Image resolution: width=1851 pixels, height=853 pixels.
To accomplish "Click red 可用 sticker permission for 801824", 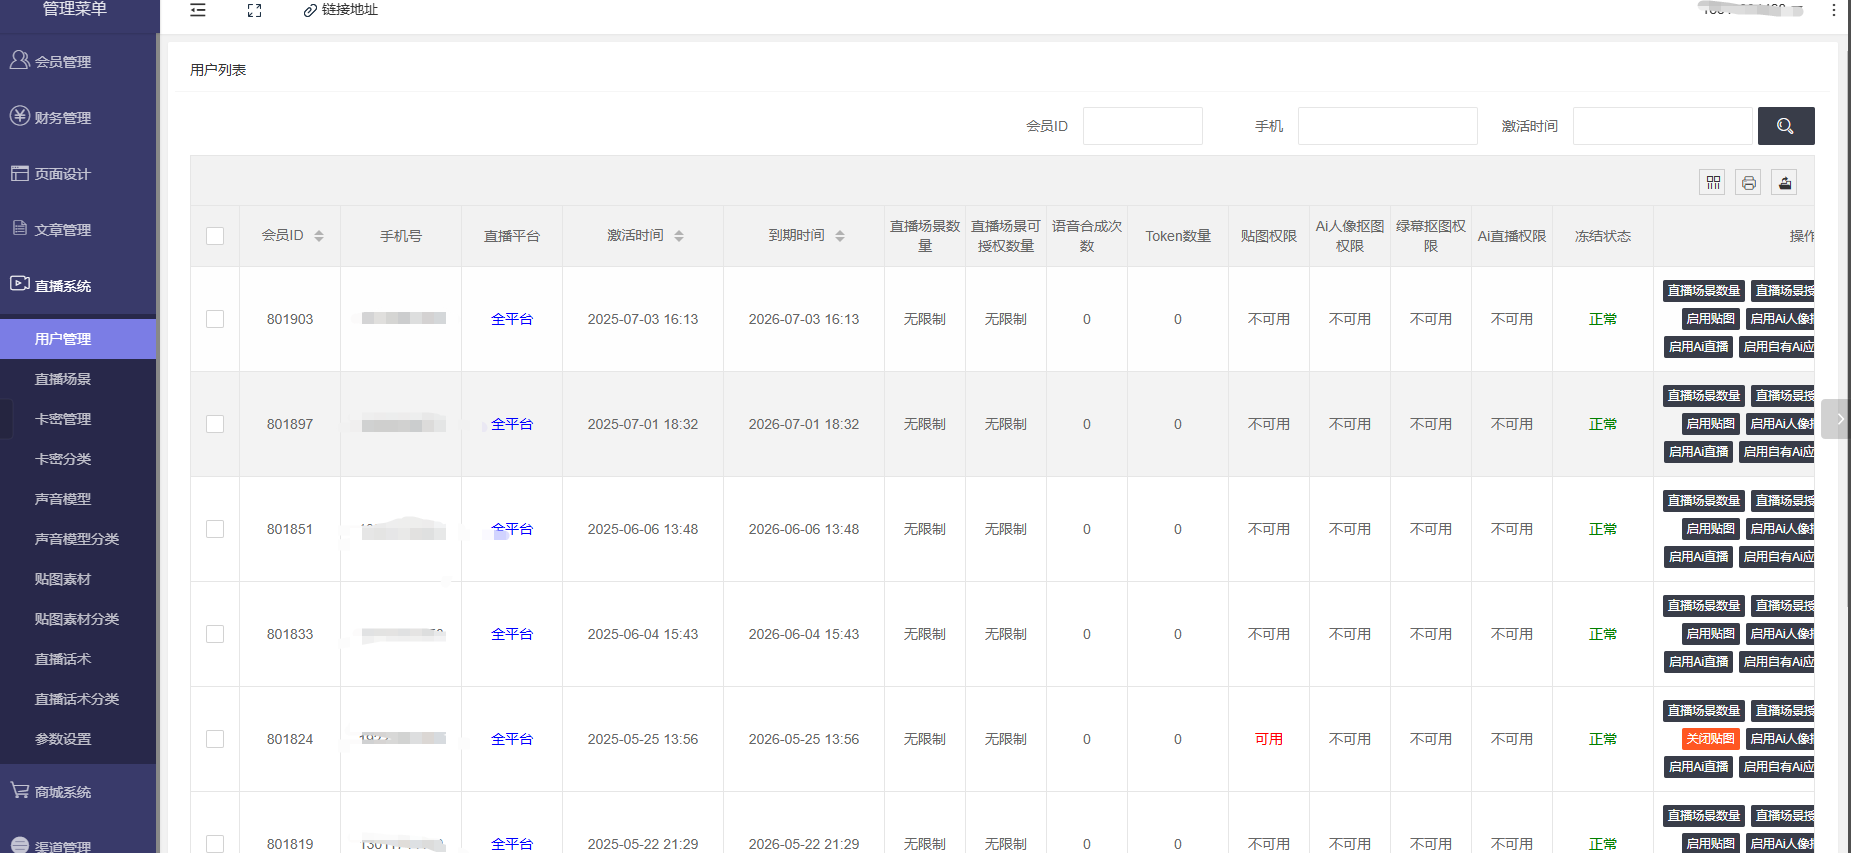I will (1269, 739).
